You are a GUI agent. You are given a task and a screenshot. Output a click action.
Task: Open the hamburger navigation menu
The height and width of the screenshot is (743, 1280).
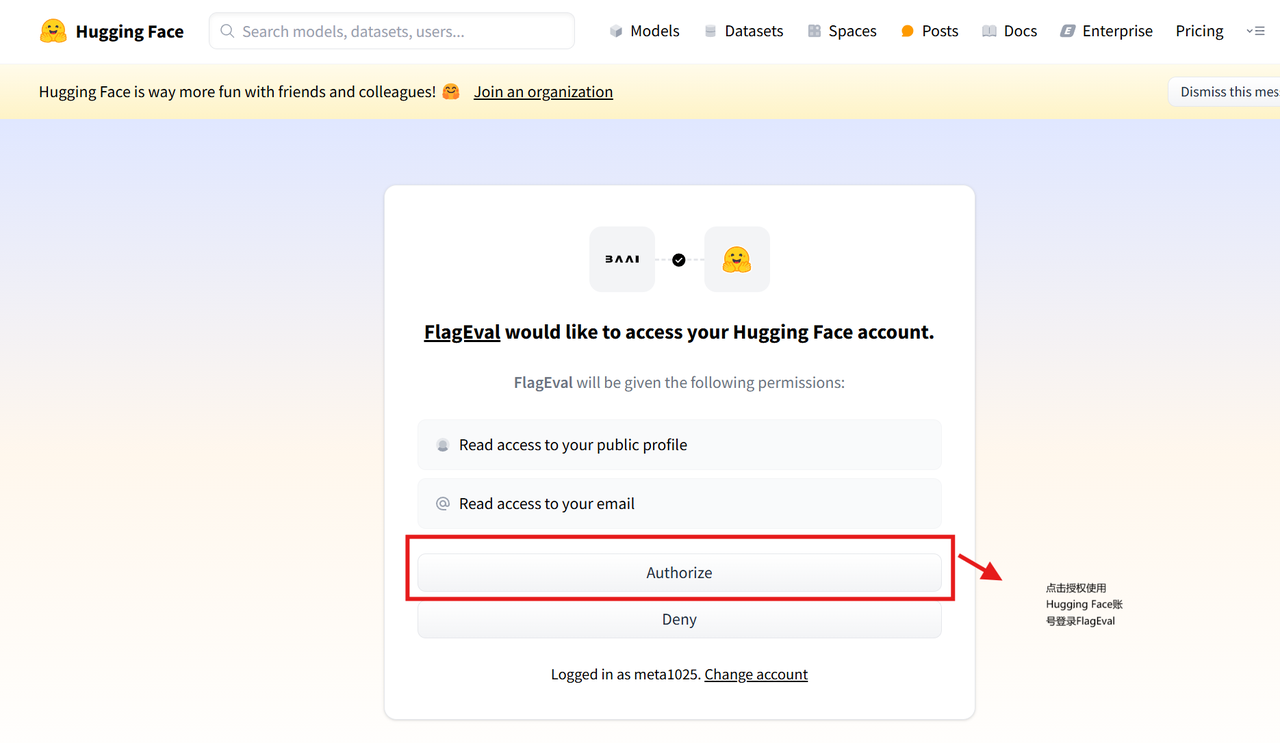point(1256,31)
